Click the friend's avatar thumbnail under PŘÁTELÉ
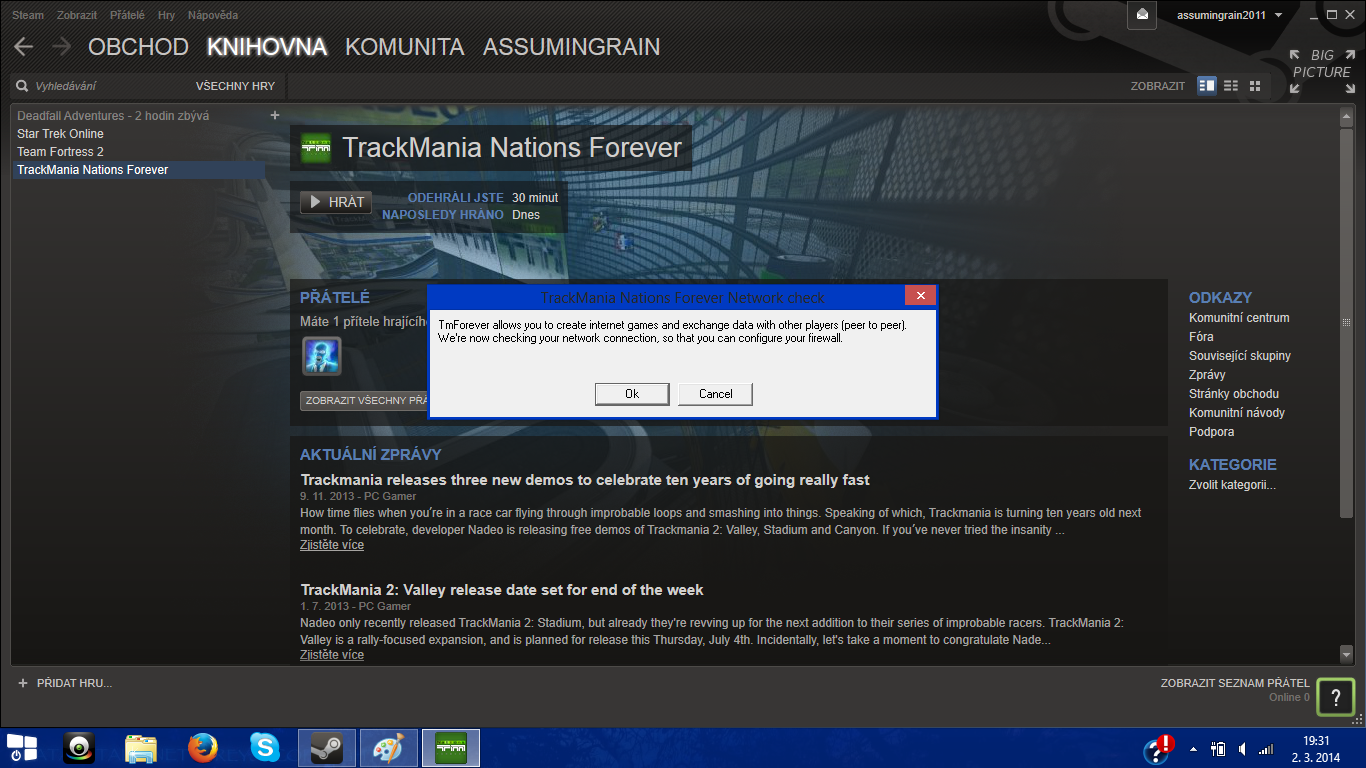Screen dimensions: 1366x768 (x=322, y=356)
